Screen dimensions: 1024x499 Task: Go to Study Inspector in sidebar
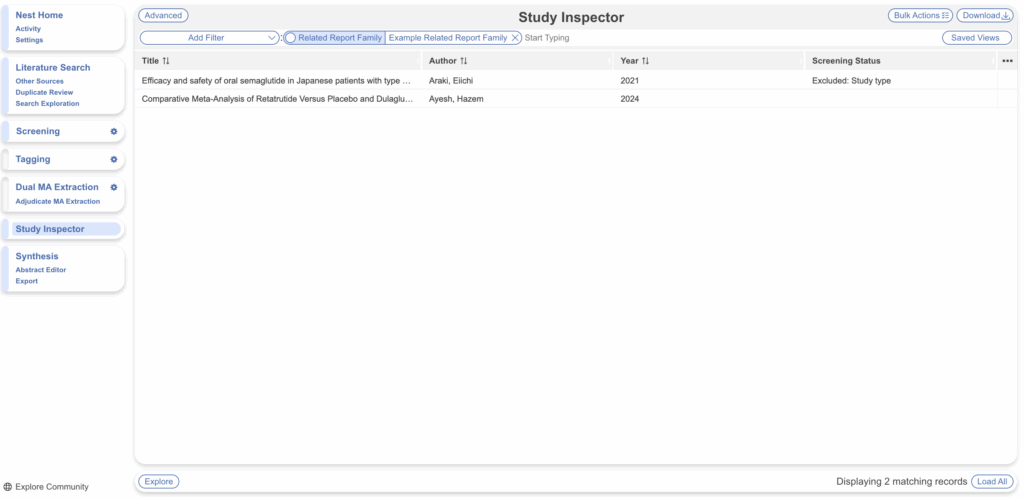(50, 229)
